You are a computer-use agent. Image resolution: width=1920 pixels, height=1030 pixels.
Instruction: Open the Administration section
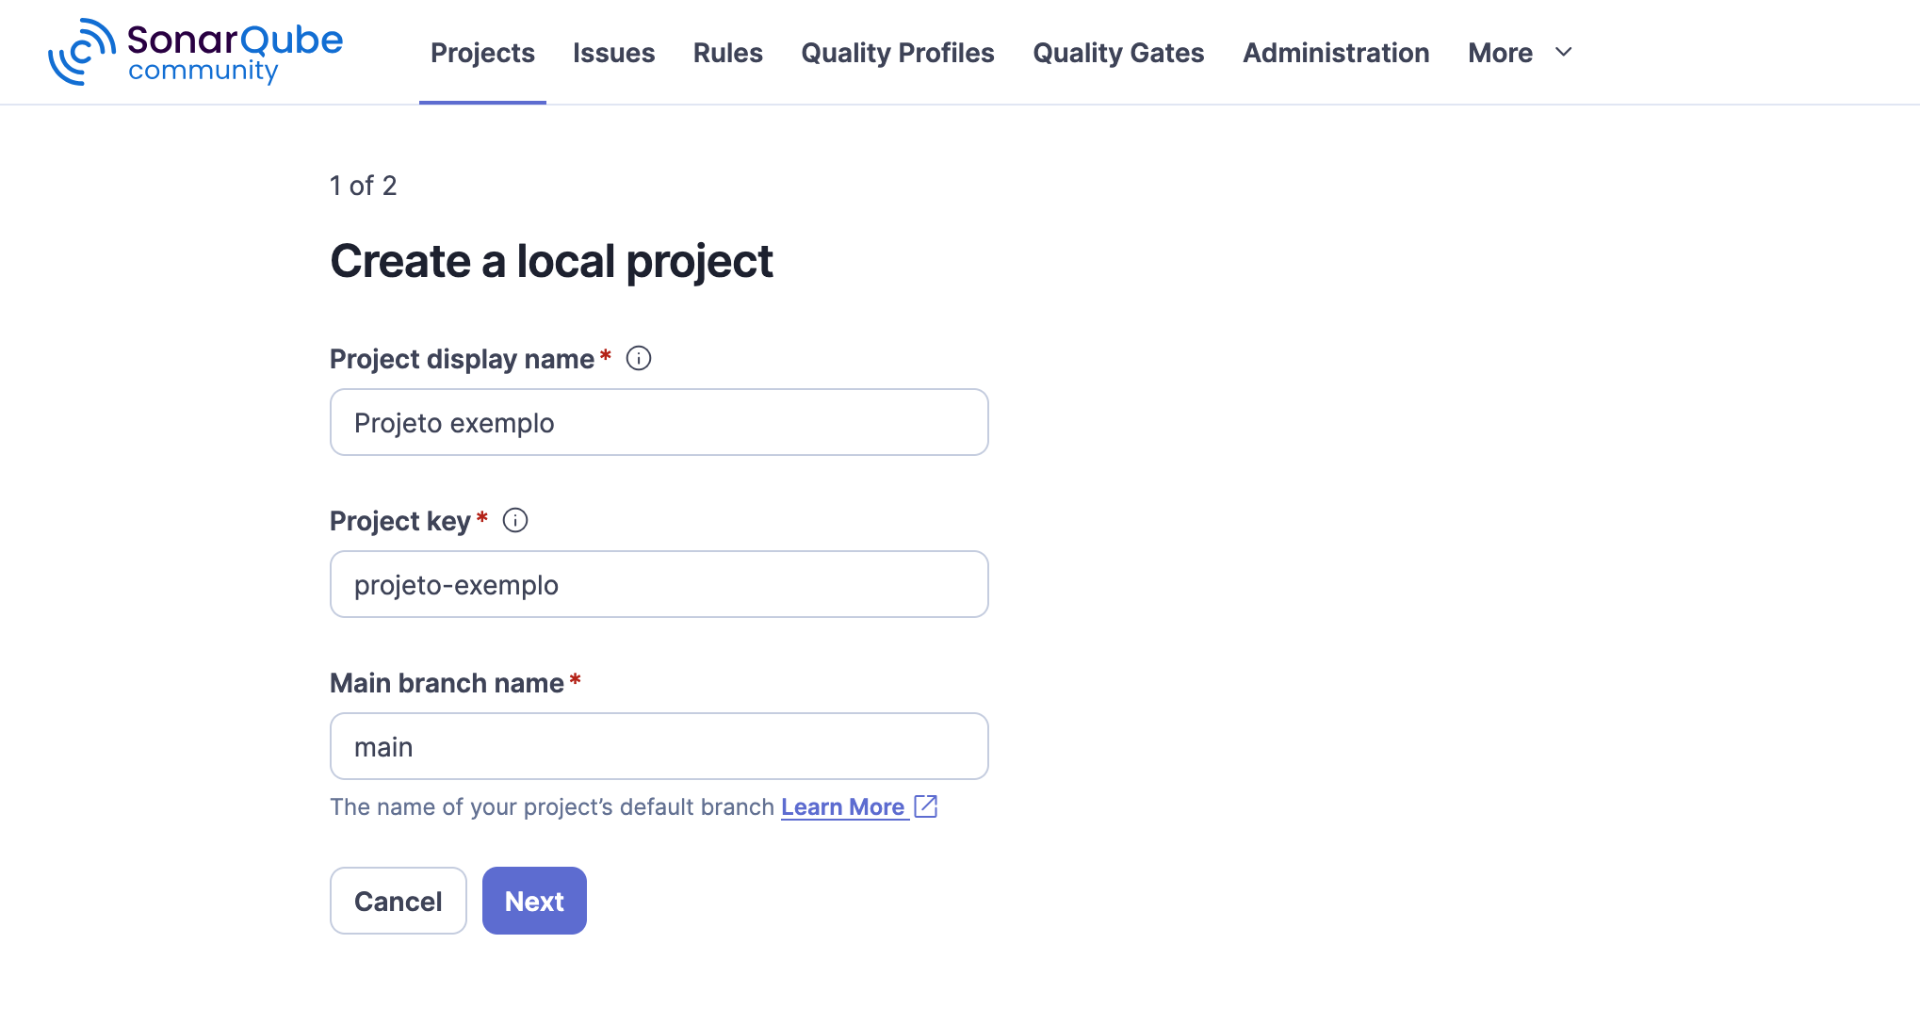click(1335, 53)
